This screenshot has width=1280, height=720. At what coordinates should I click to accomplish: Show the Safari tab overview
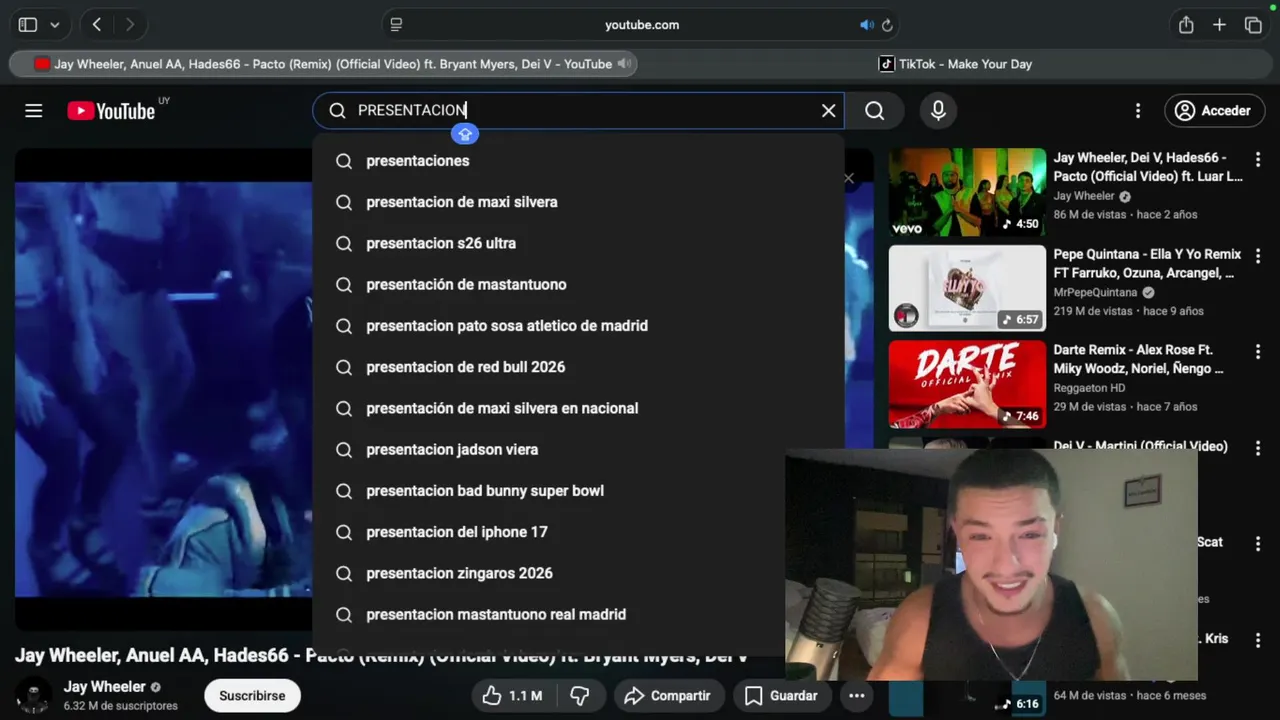[x=1253, y=25]
